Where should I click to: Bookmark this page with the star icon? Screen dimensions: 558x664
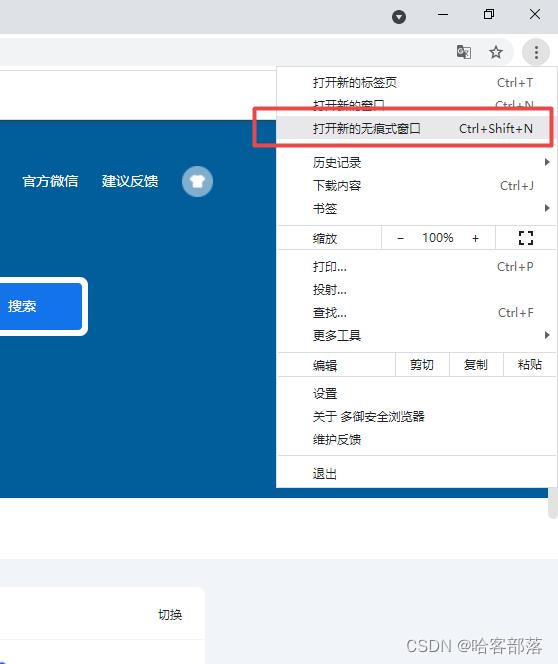coord(496,53)
